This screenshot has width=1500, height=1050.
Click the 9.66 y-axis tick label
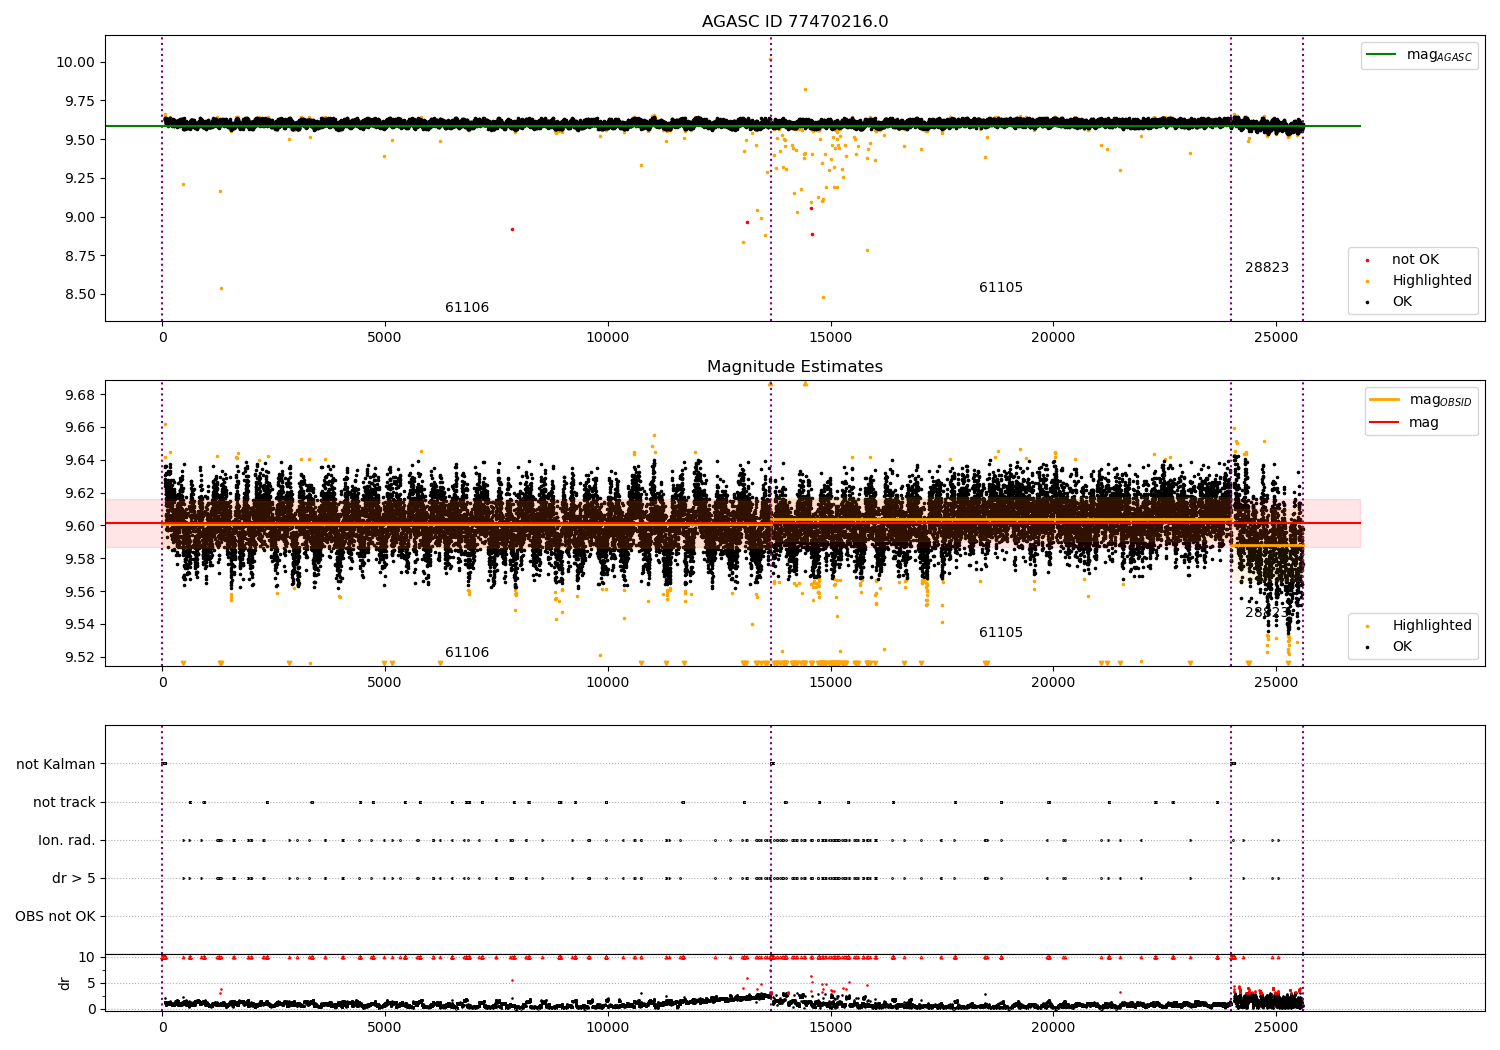pyautogui.click(x=79, y=428)
